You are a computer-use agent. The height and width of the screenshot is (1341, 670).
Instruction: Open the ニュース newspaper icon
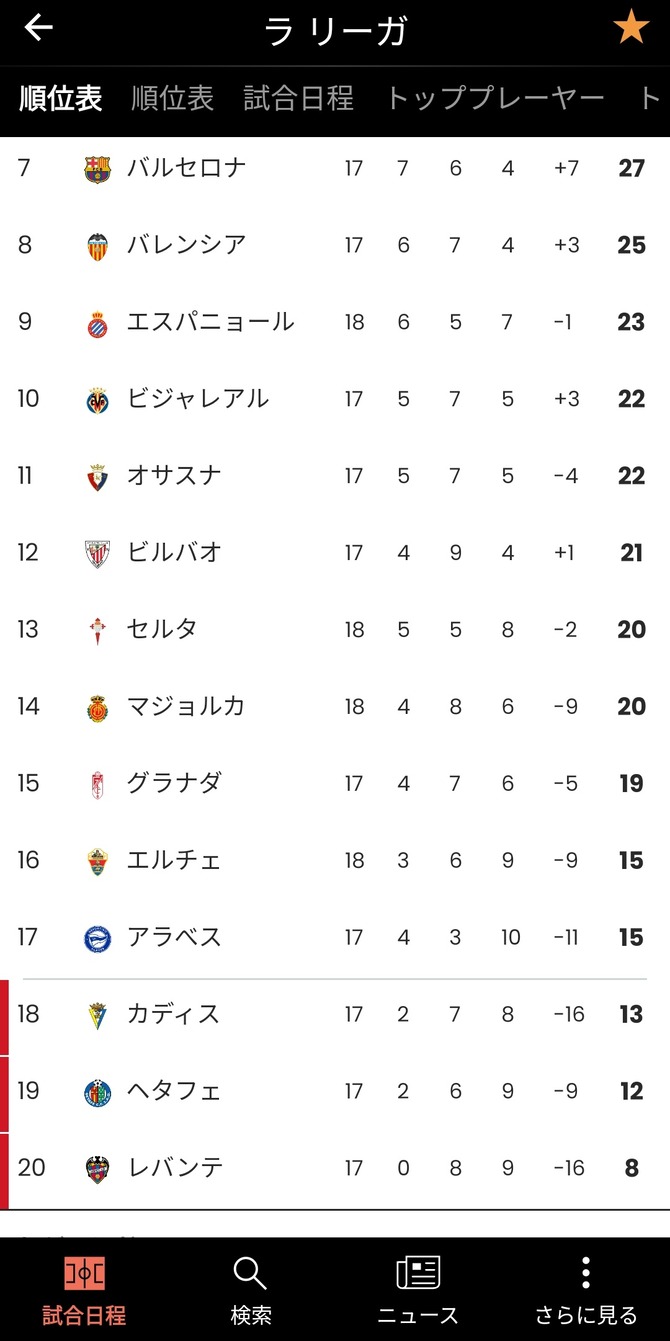pyautogui.click(x=418, y=1273)
